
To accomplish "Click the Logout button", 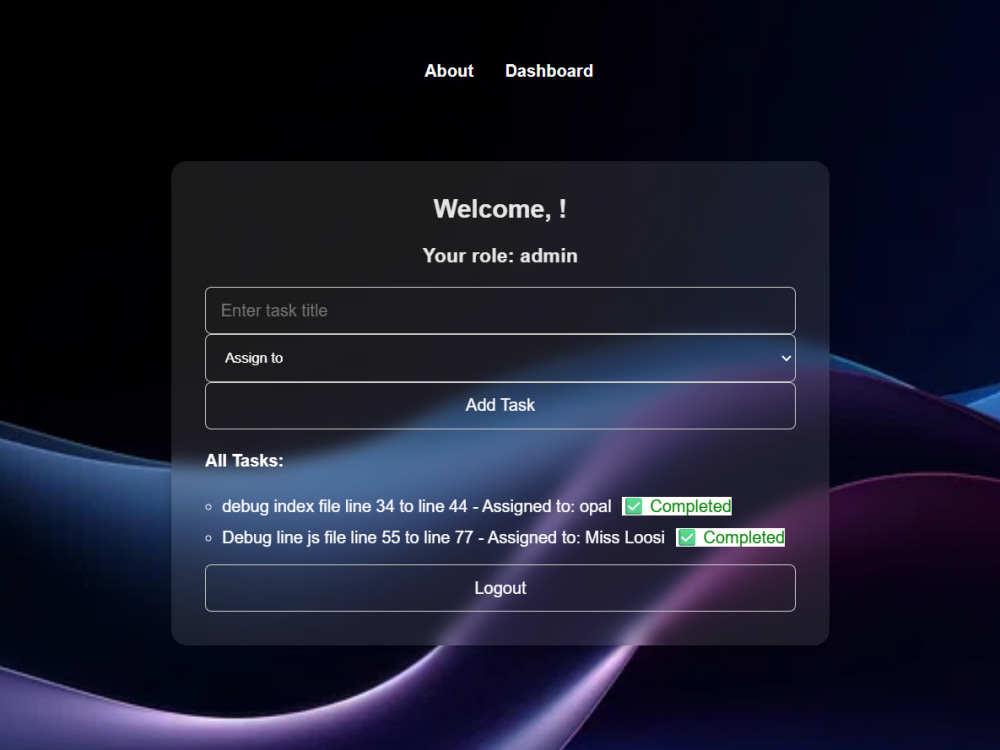I will point(500,588).
